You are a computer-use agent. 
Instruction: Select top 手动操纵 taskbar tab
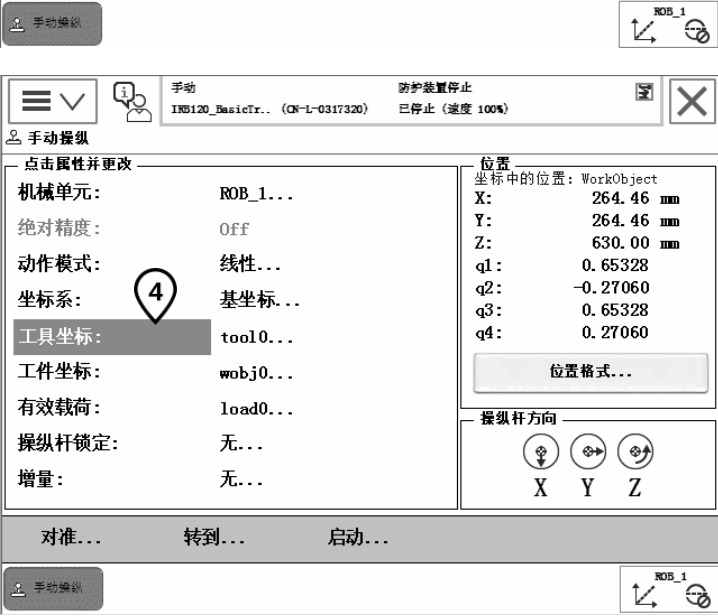pos(52,24)
